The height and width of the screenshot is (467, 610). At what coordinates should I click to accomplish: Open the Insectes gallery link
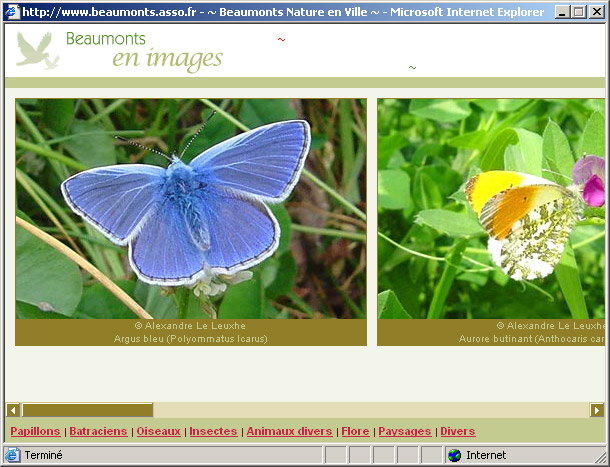[213, 431]
